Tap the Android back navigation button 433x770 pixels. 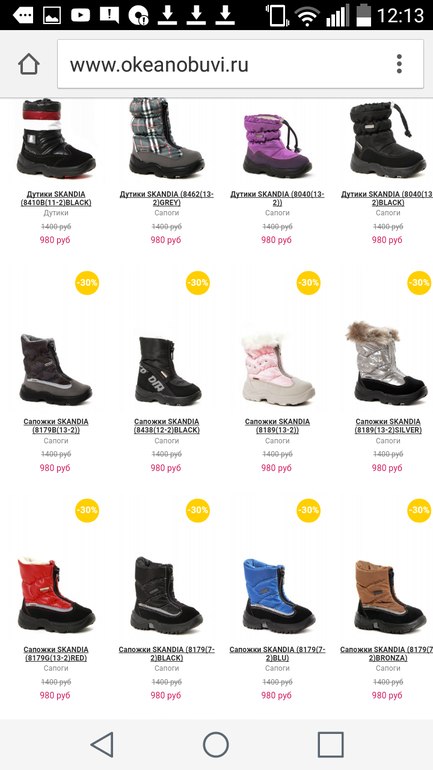(102, 744)
